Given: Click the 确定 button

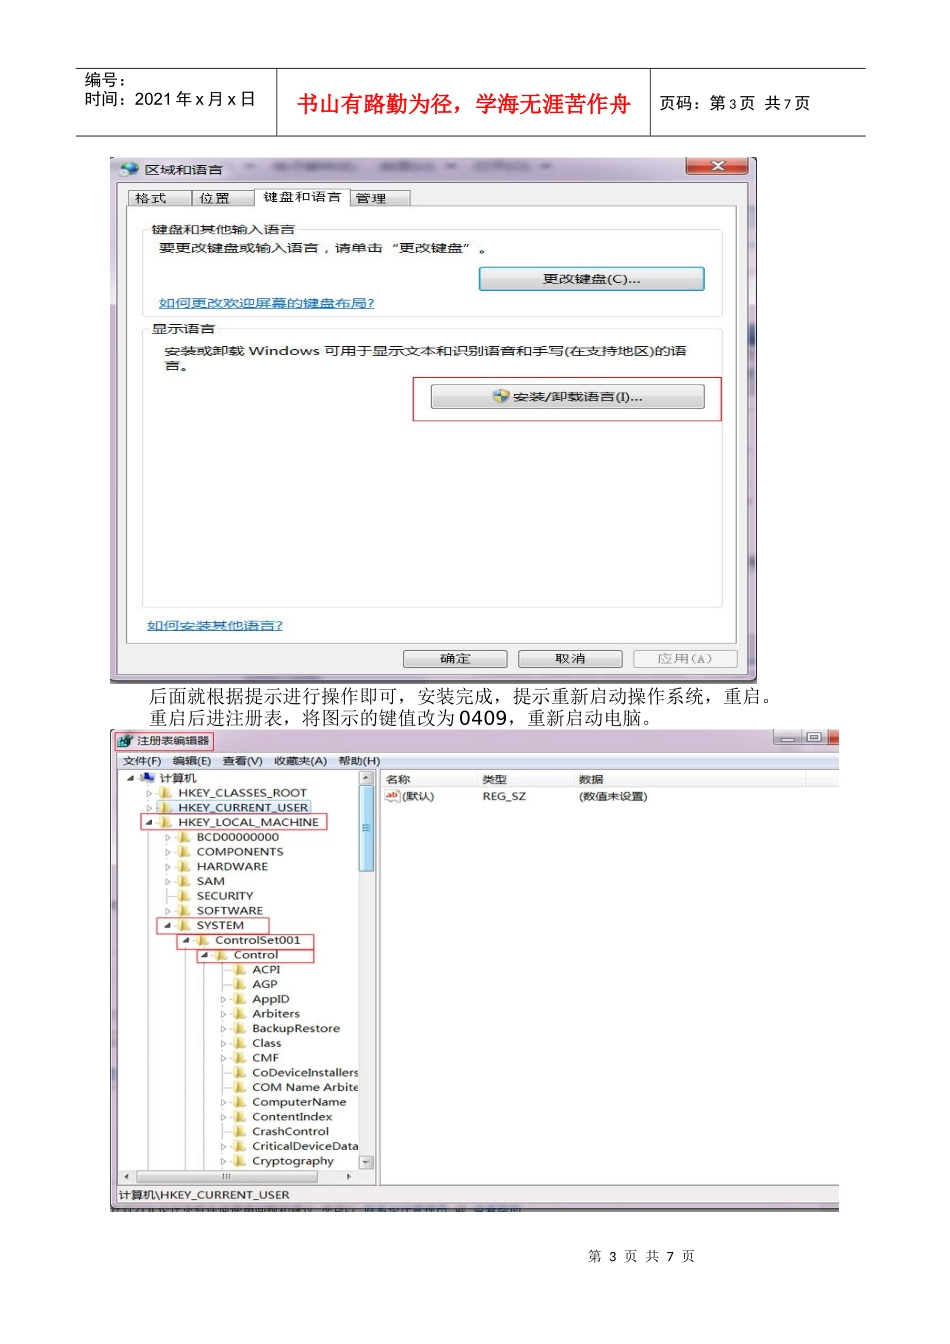Looking at the screenshot, I should [455, 659].
